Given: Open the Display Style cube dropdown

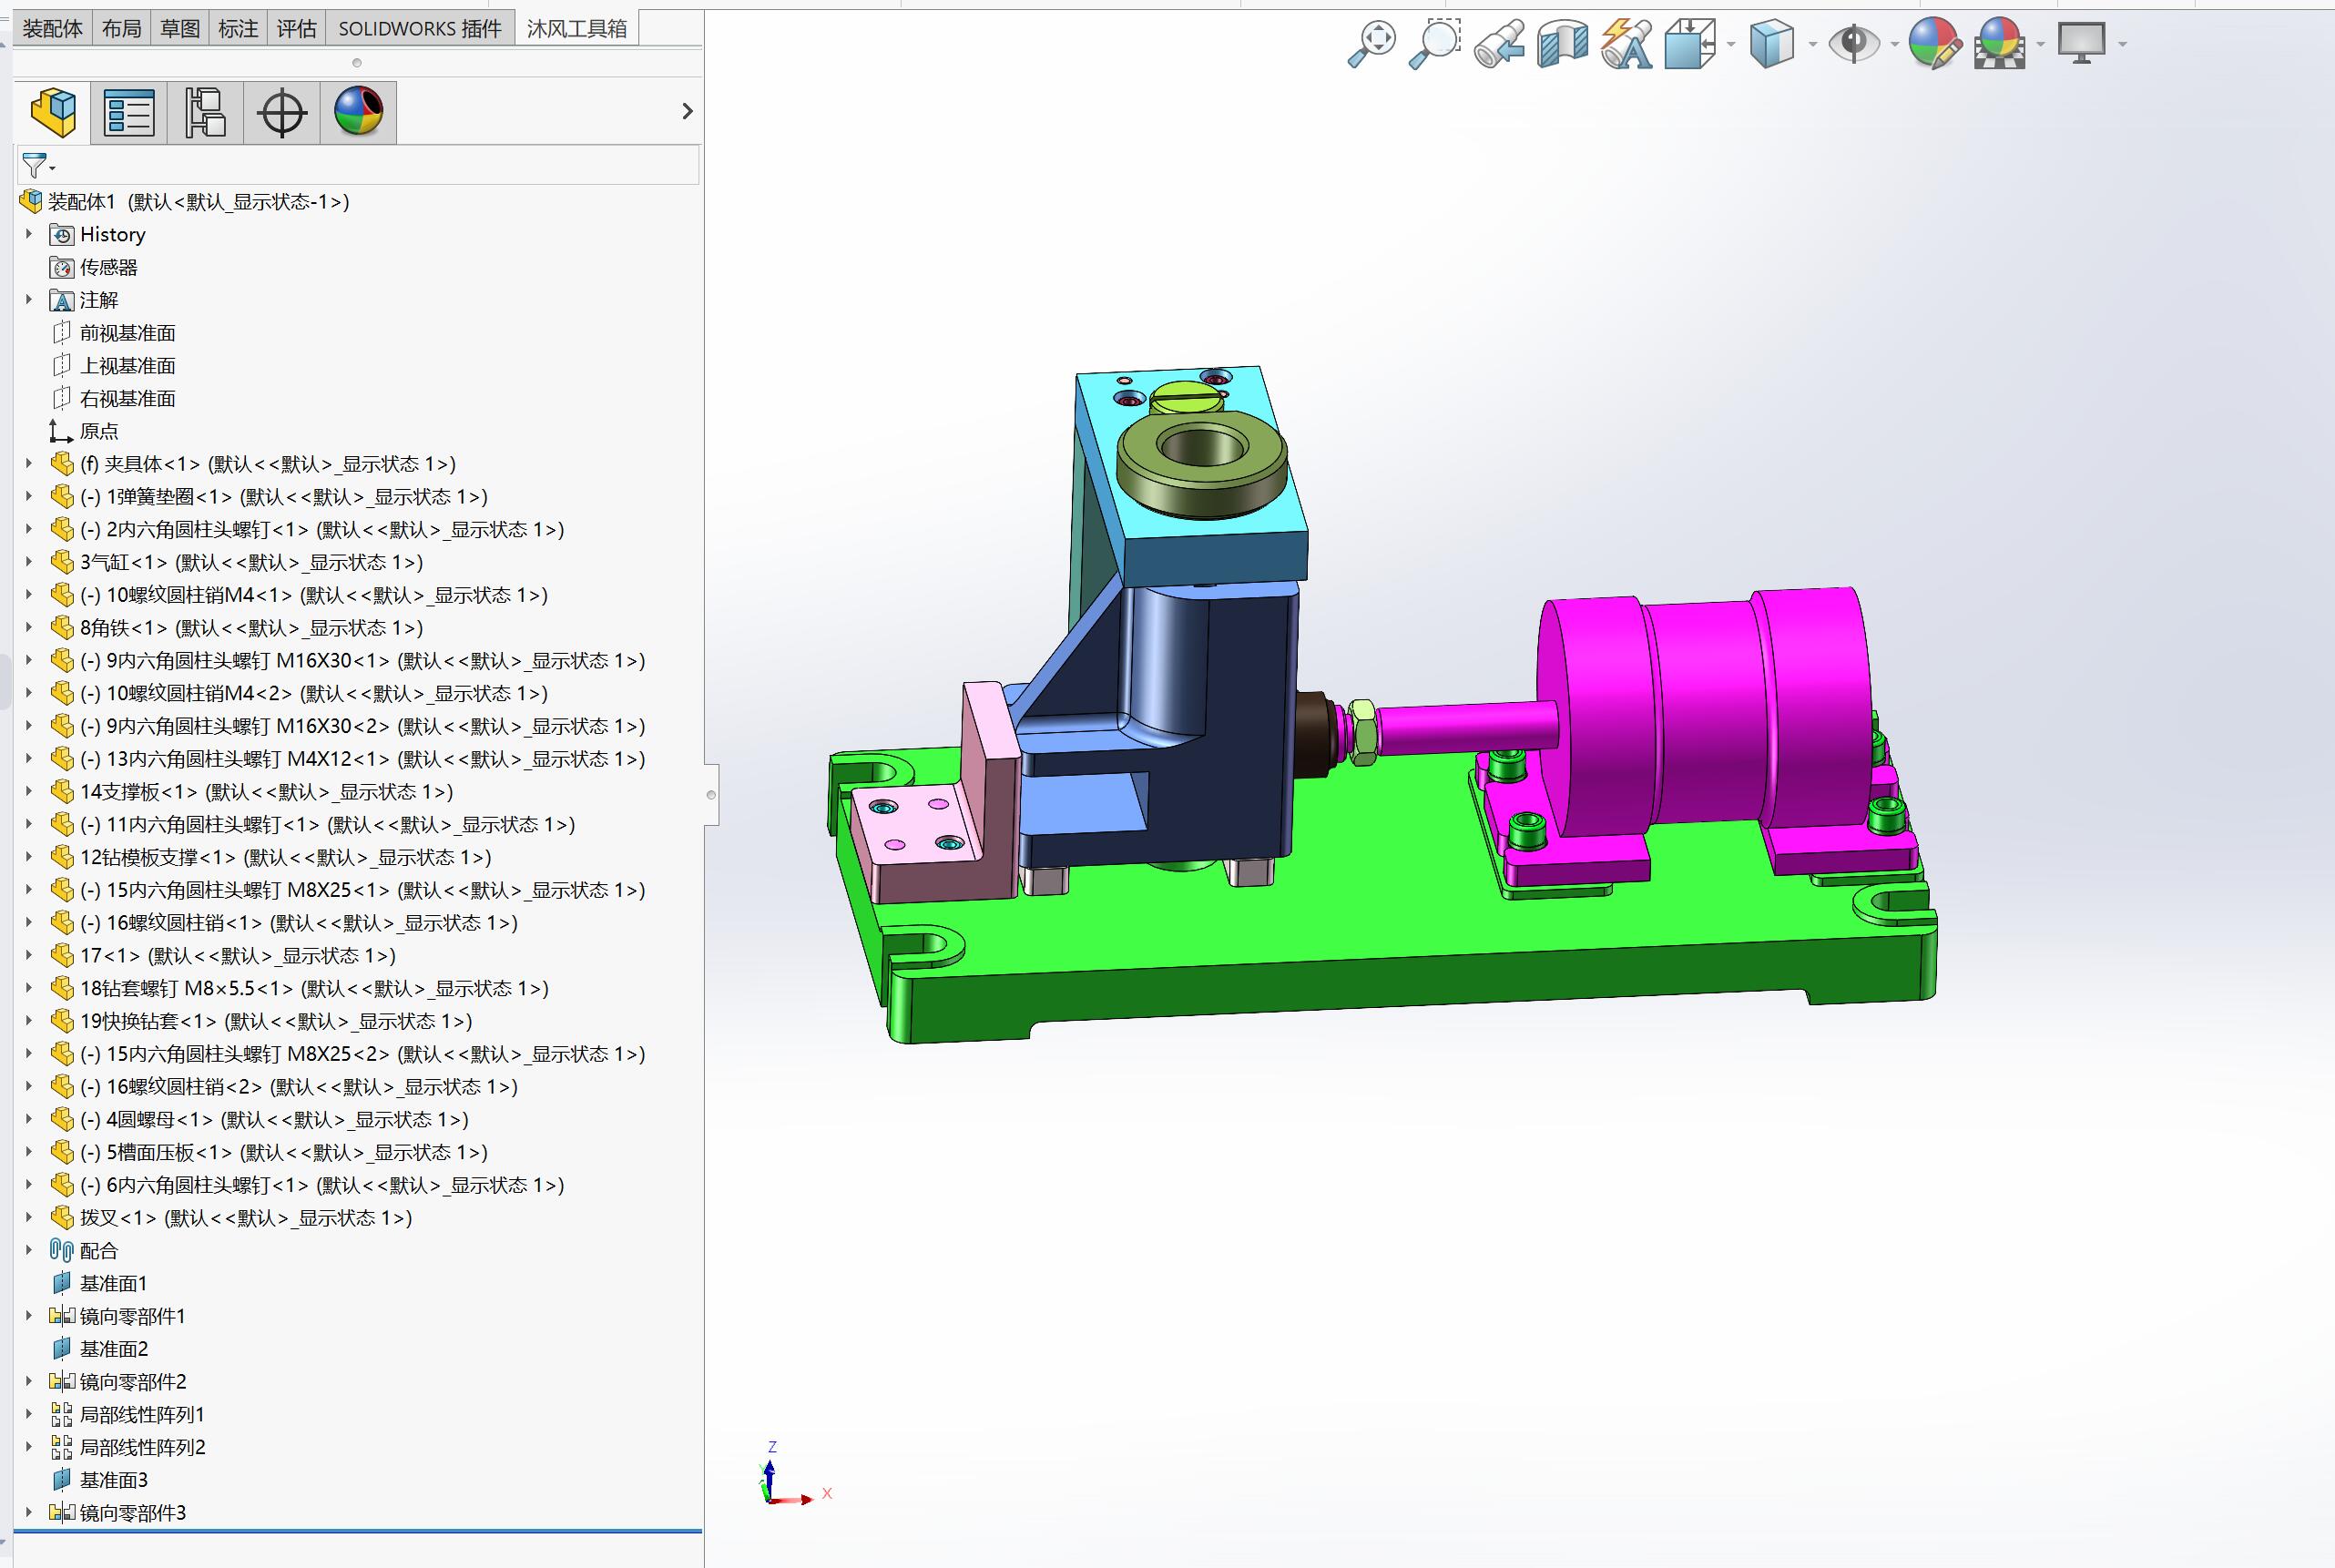Looking at the screenshot, I should point(1771,44).
